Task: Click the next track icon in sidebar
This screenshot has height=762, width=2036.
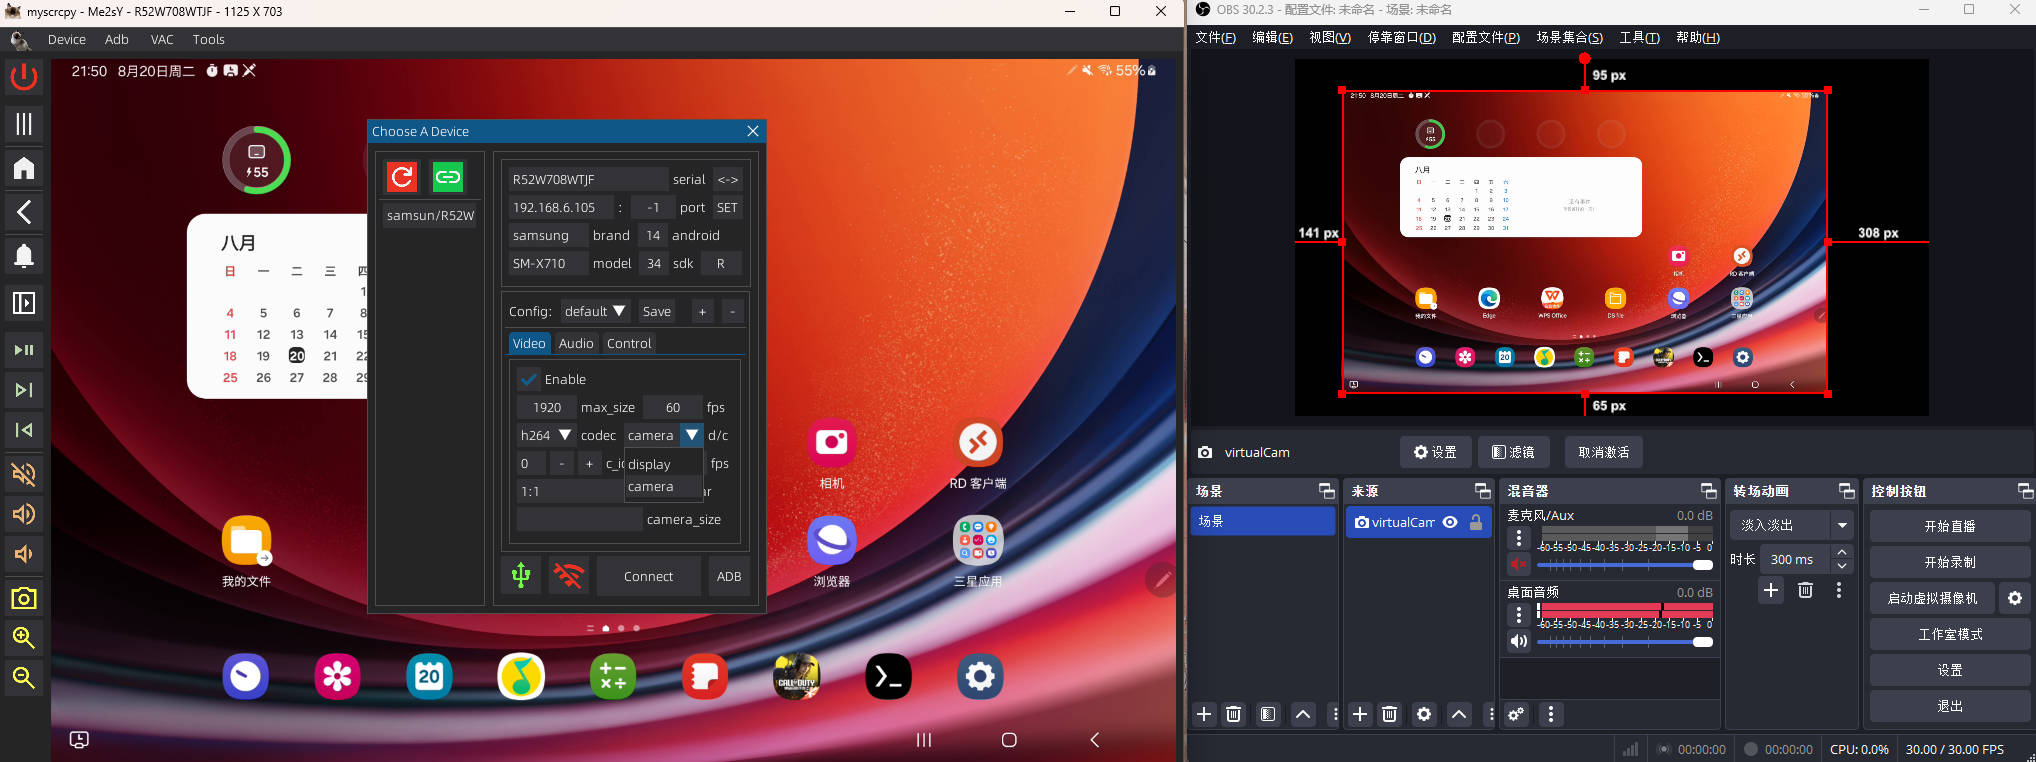Action: [x=24, y=389]
